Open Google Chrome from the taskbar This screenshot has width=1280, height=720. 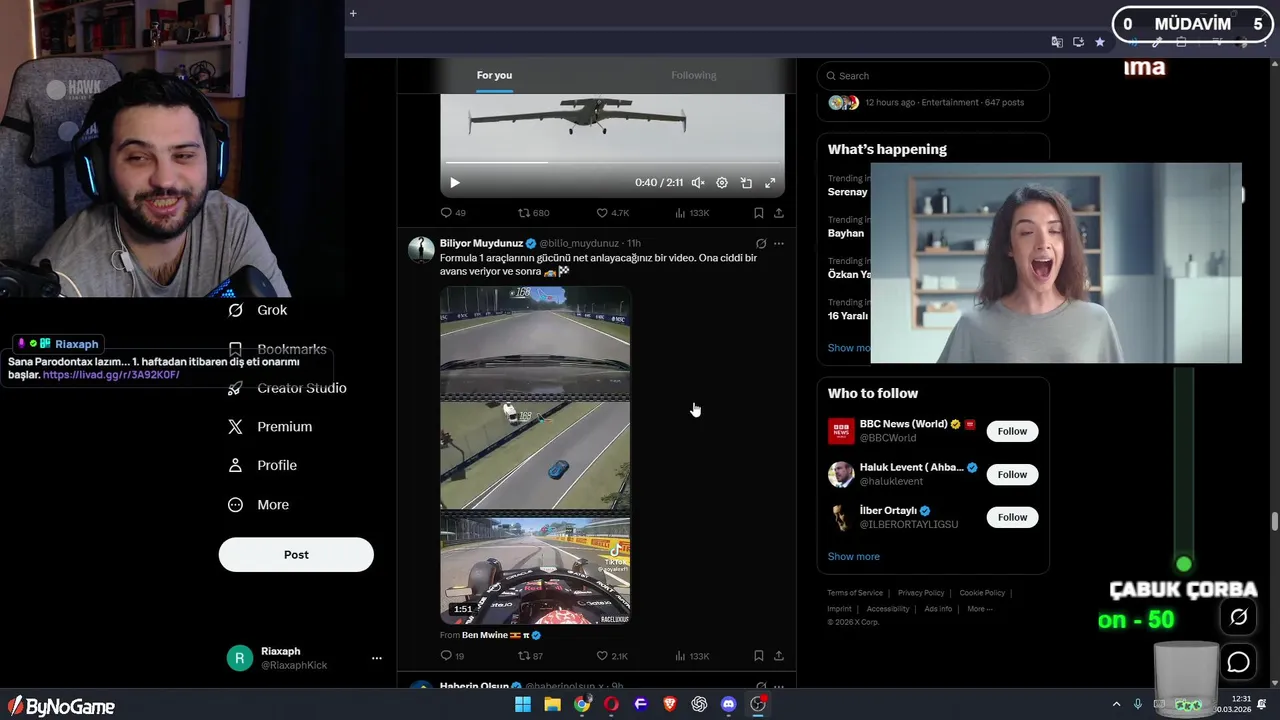coord(582,705)
